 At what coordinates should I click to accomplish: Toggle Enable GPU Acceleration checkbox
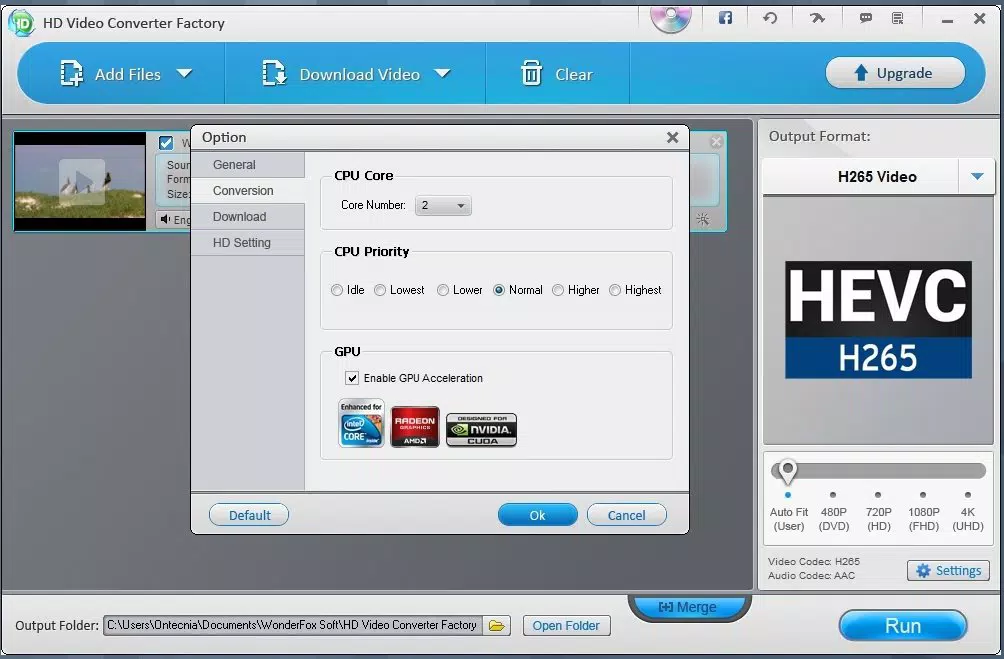pos(352,378)
